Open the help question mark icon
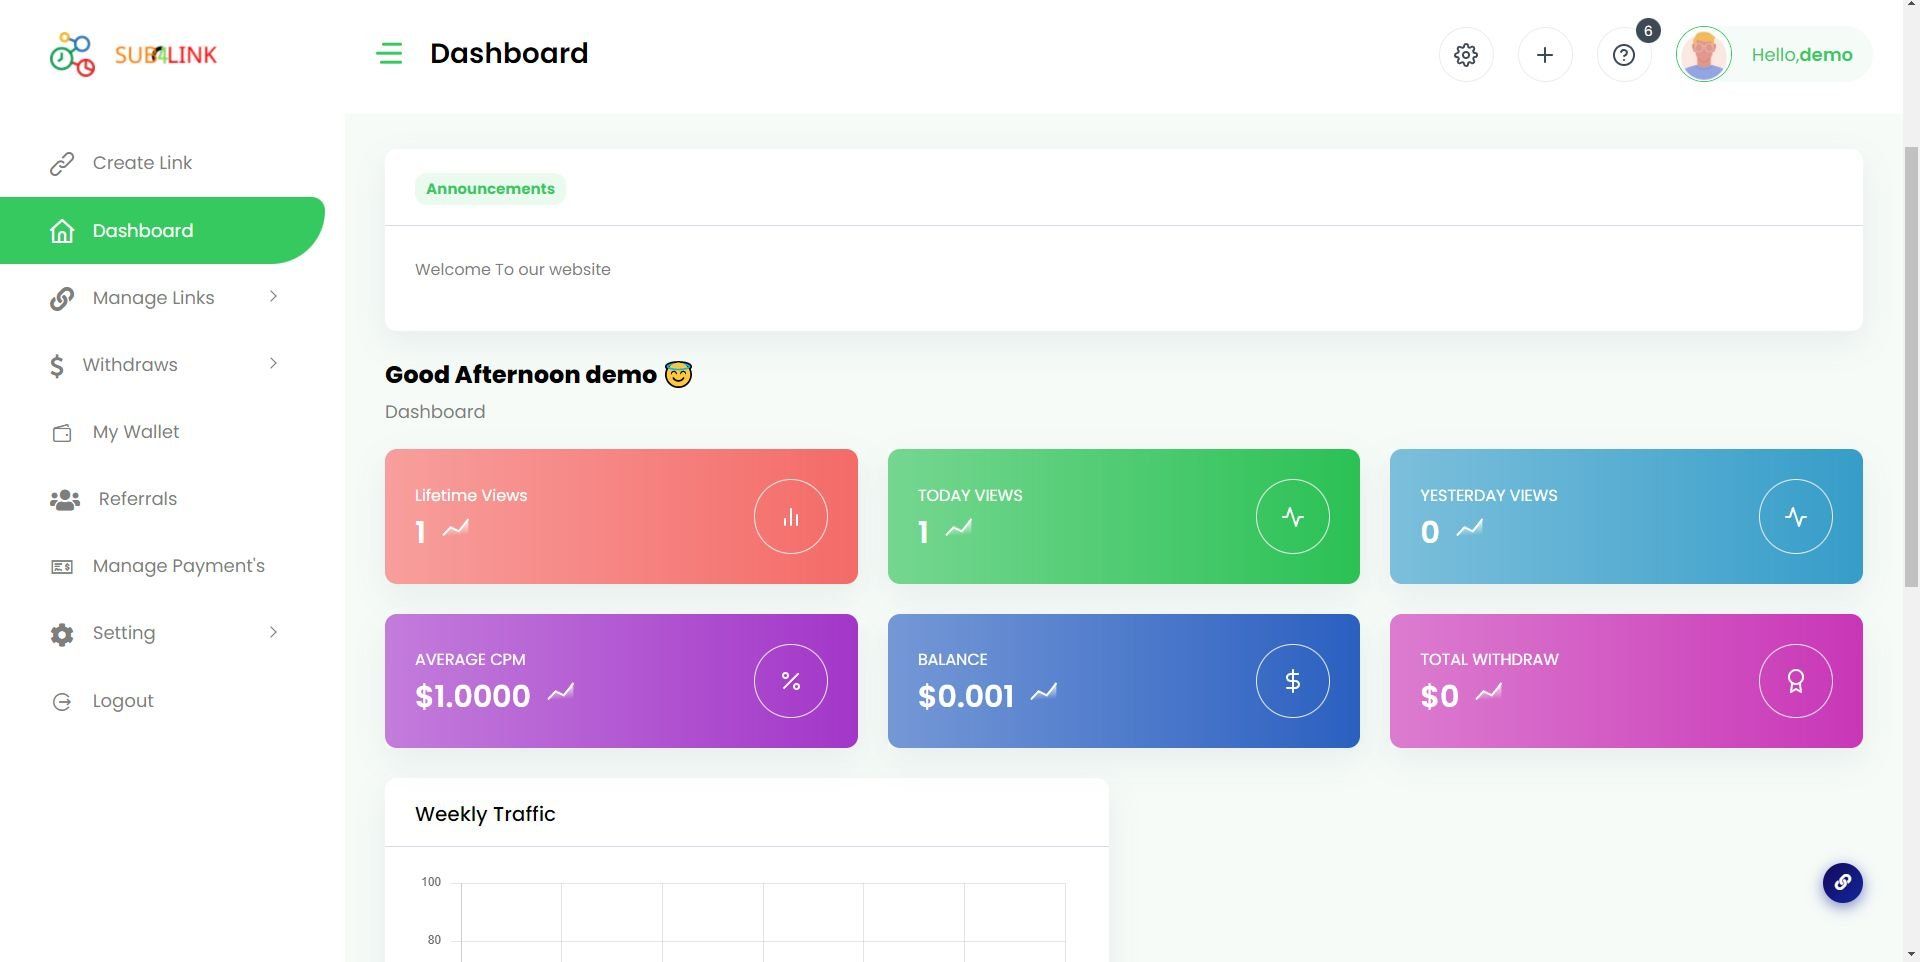Image resolution: width=1920 pixels, height=962 pixels. point(1624,55)
